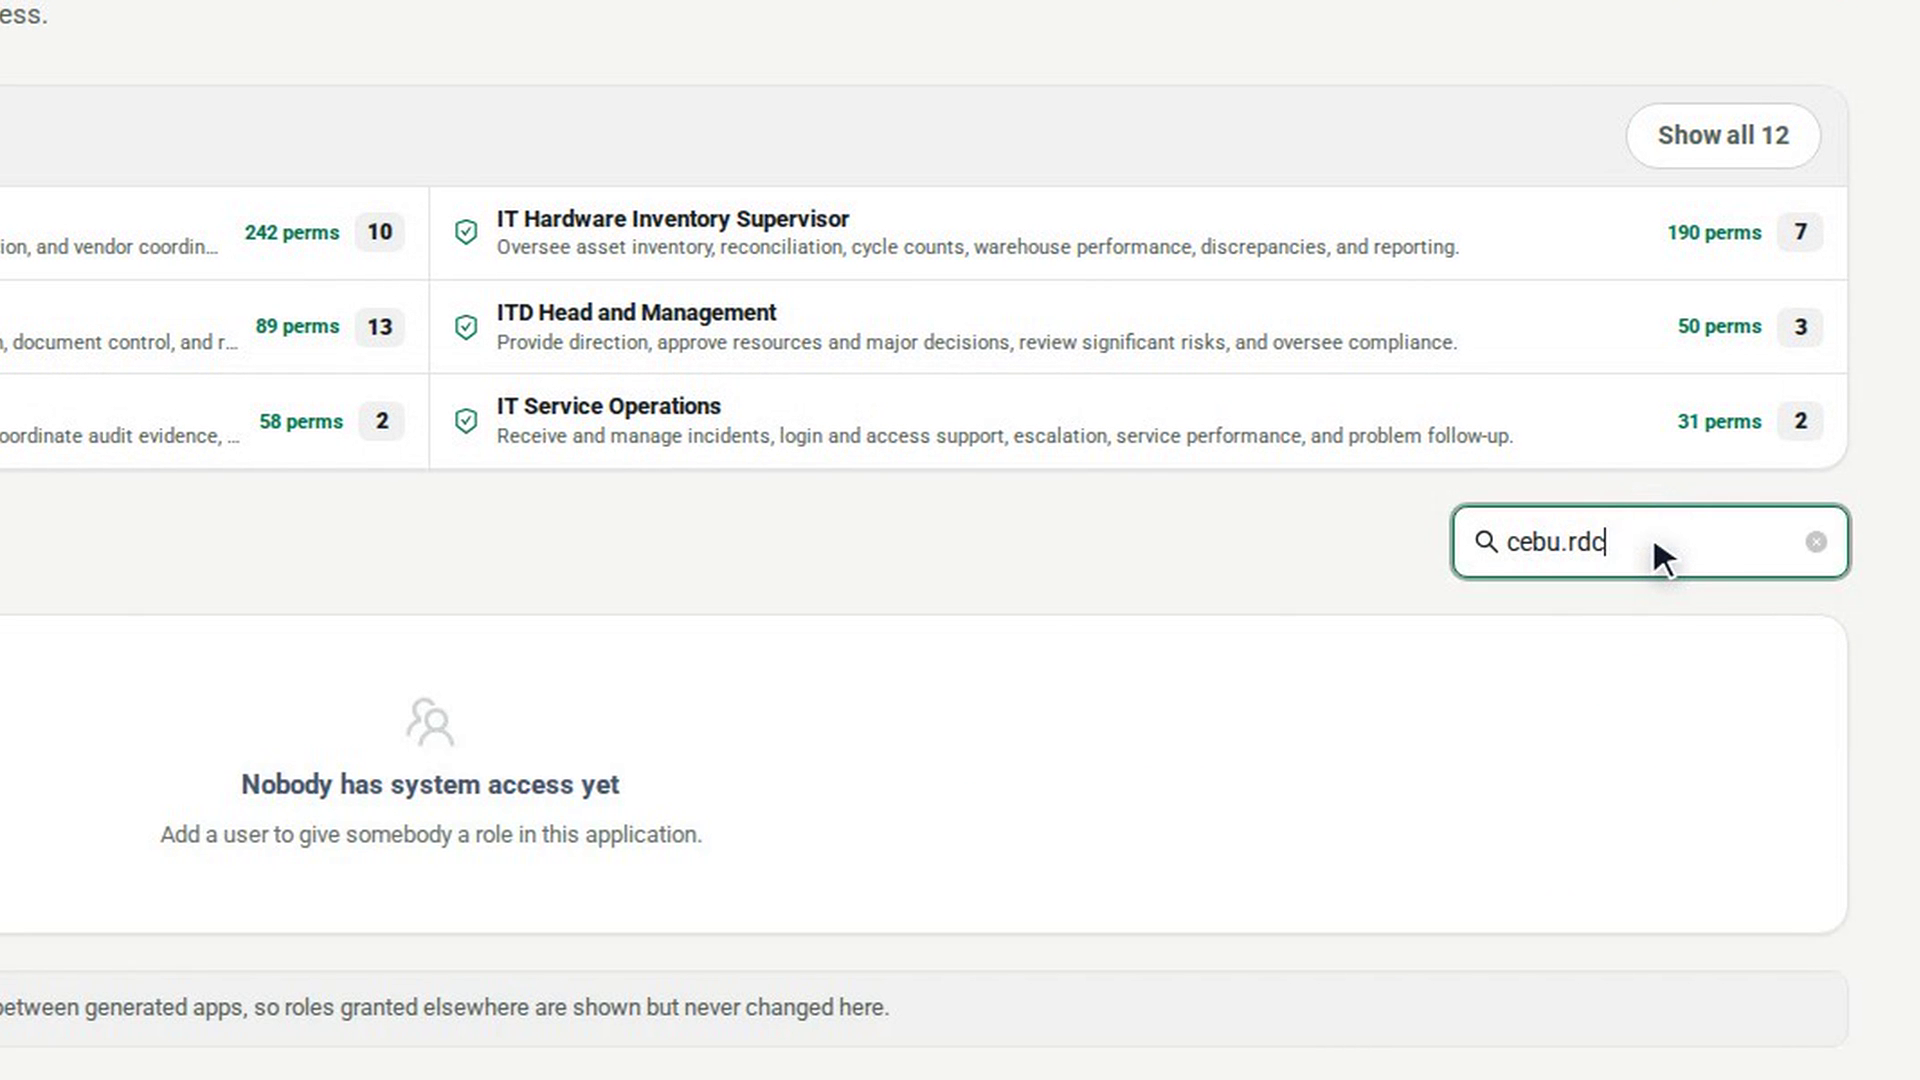Click the magnifier icon in the search box

1486,542
